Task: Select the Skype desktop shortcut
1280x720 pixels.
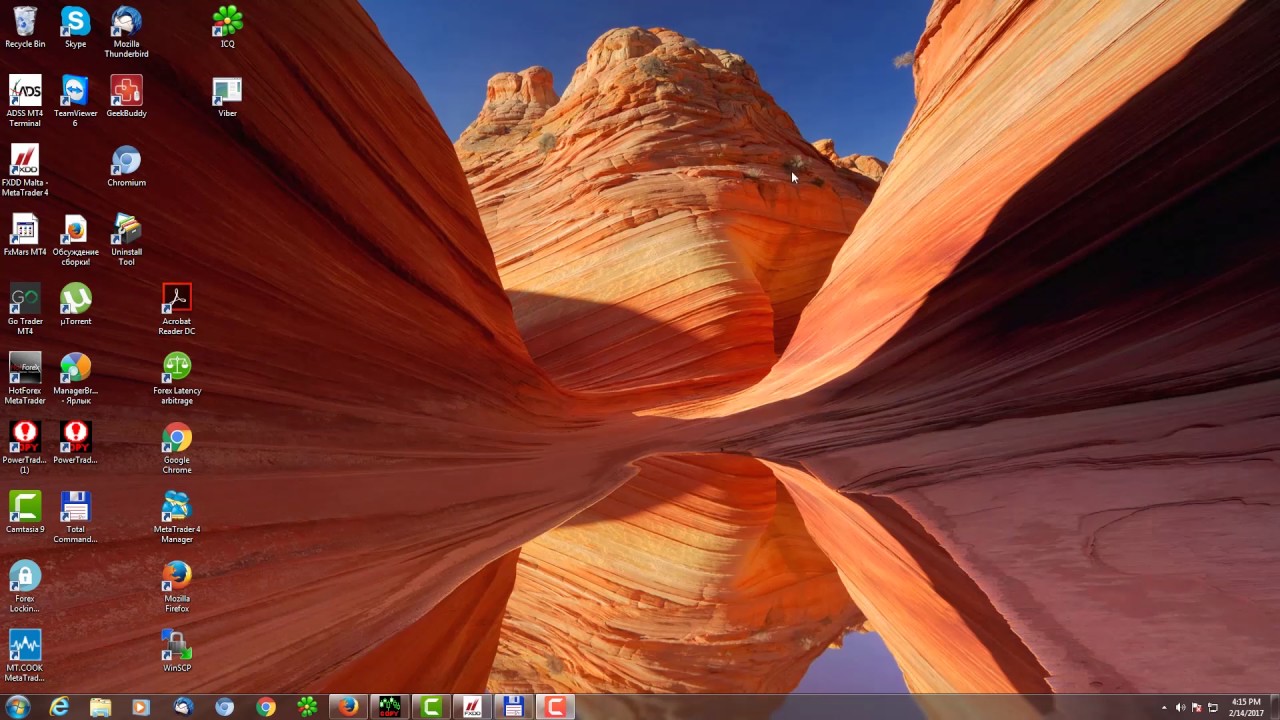Action: (75, 27)
